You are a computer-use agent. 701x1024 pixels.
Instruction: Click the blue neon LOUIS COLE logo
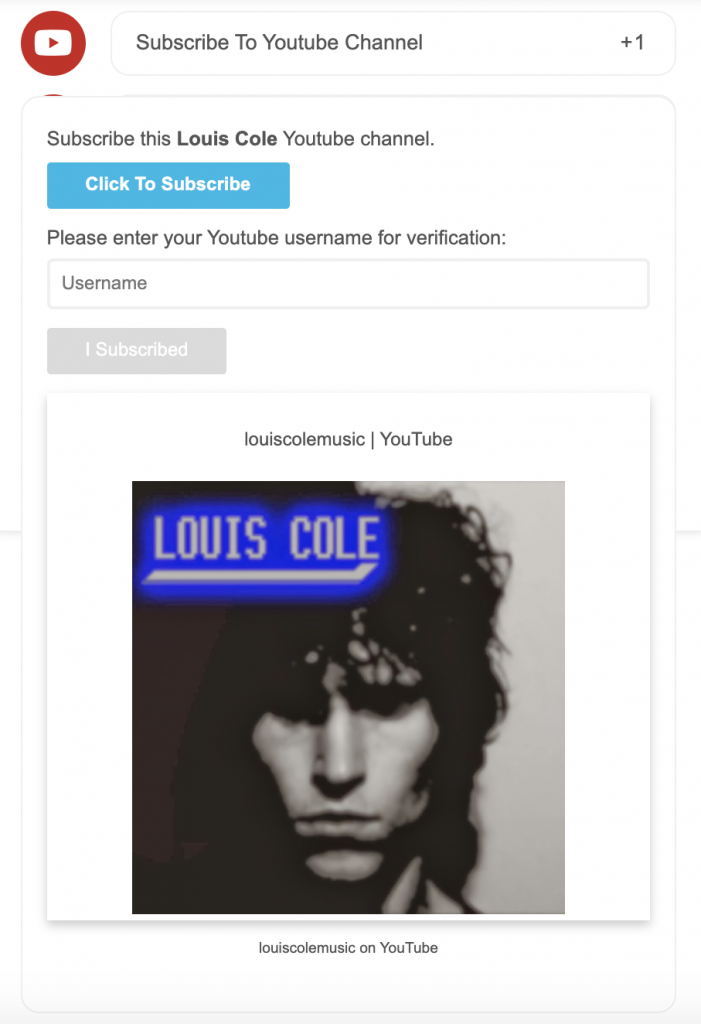(x=265, y=547)
